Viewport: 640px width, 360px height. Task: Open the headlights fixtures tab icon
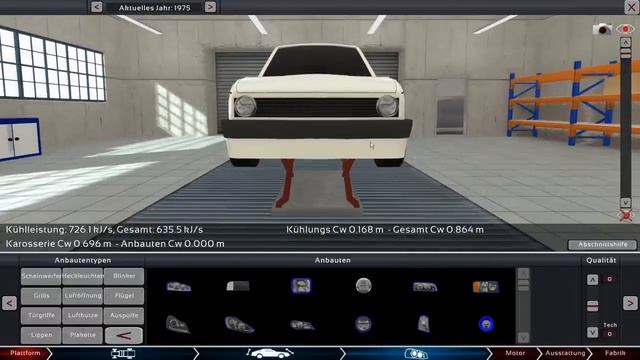pos(416,353)
